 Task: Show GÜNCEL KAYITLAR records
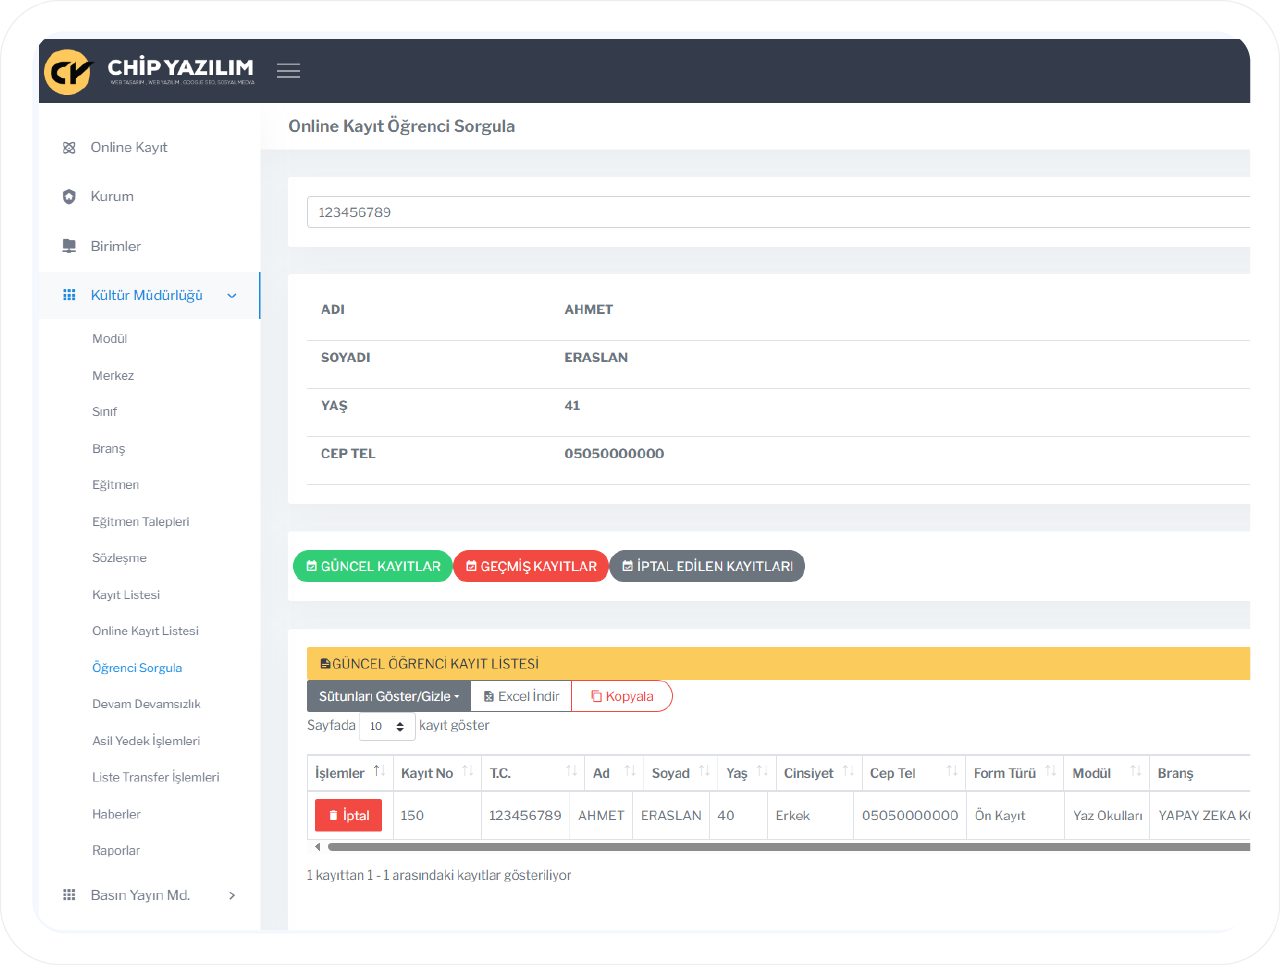click(373, 566)
